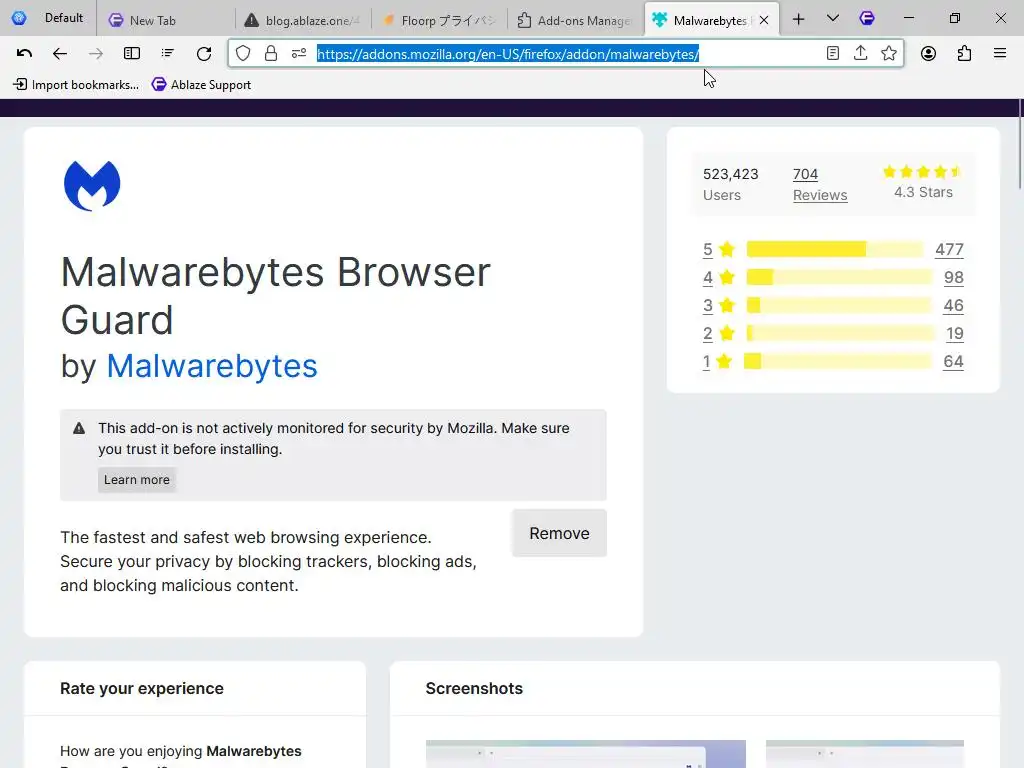Open the 64 one-star review count
The image size is (1024, 768).
point(953,362)
